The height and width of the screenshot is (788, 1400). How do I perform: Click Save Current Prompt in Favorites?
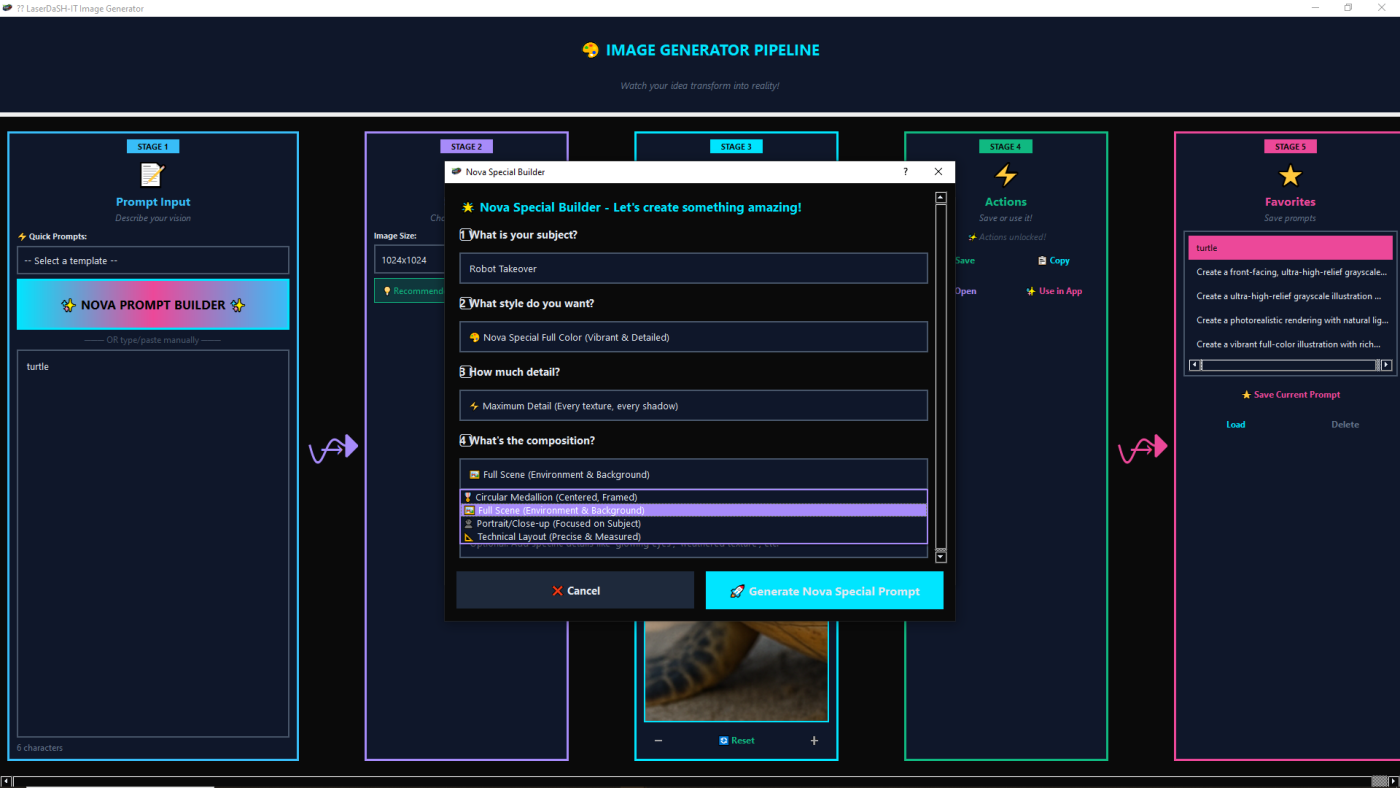click(1290, 395)
